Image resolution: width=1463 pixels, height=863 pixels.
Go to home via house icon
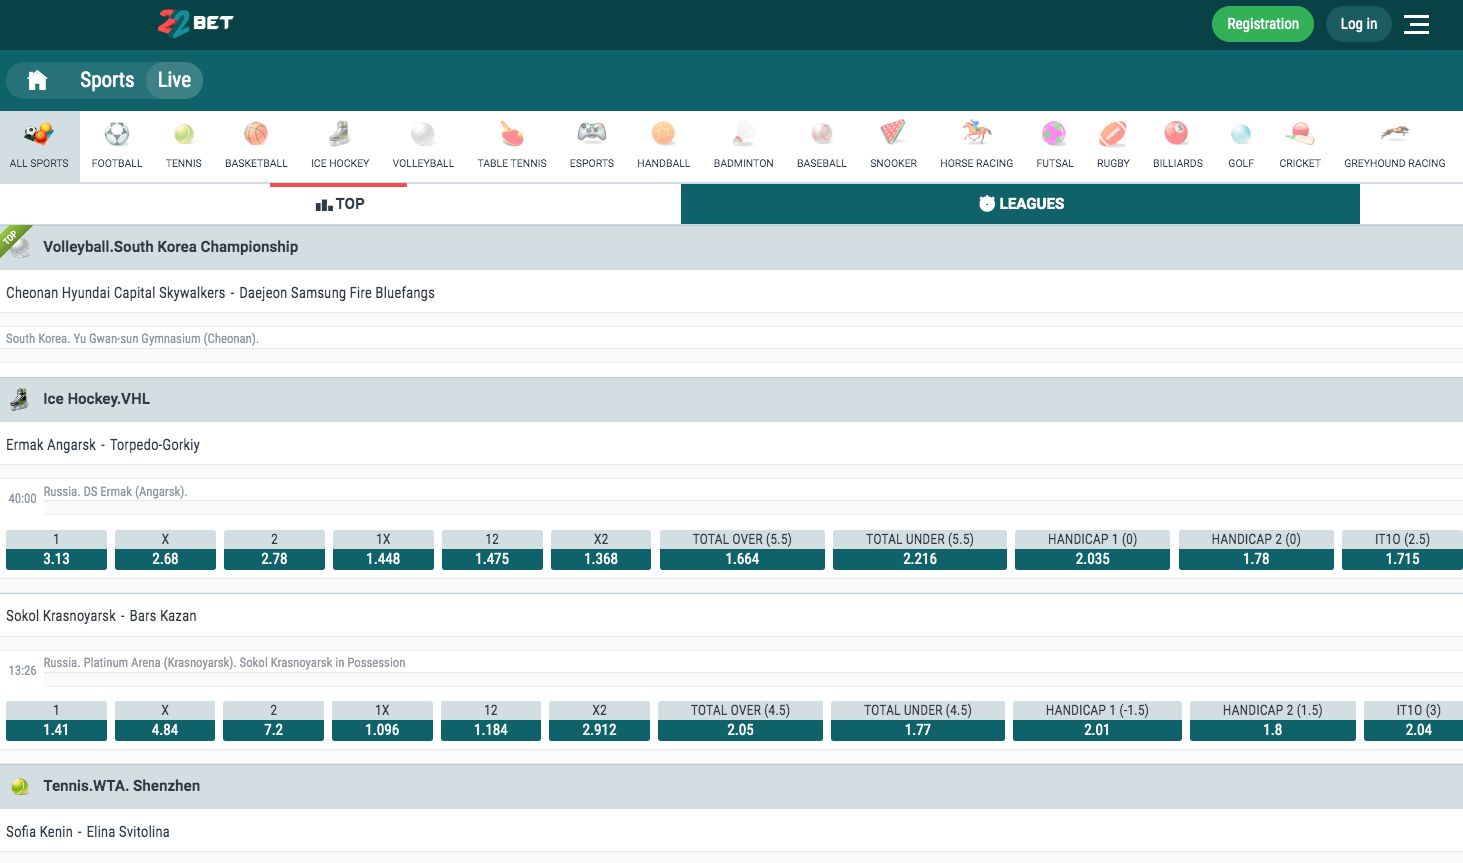point(37,80)
